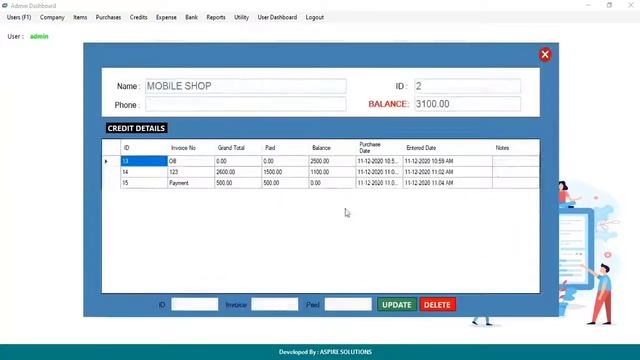Screen dimensions: 640x360
Task: Open the Reports menu
Action: 216,18
